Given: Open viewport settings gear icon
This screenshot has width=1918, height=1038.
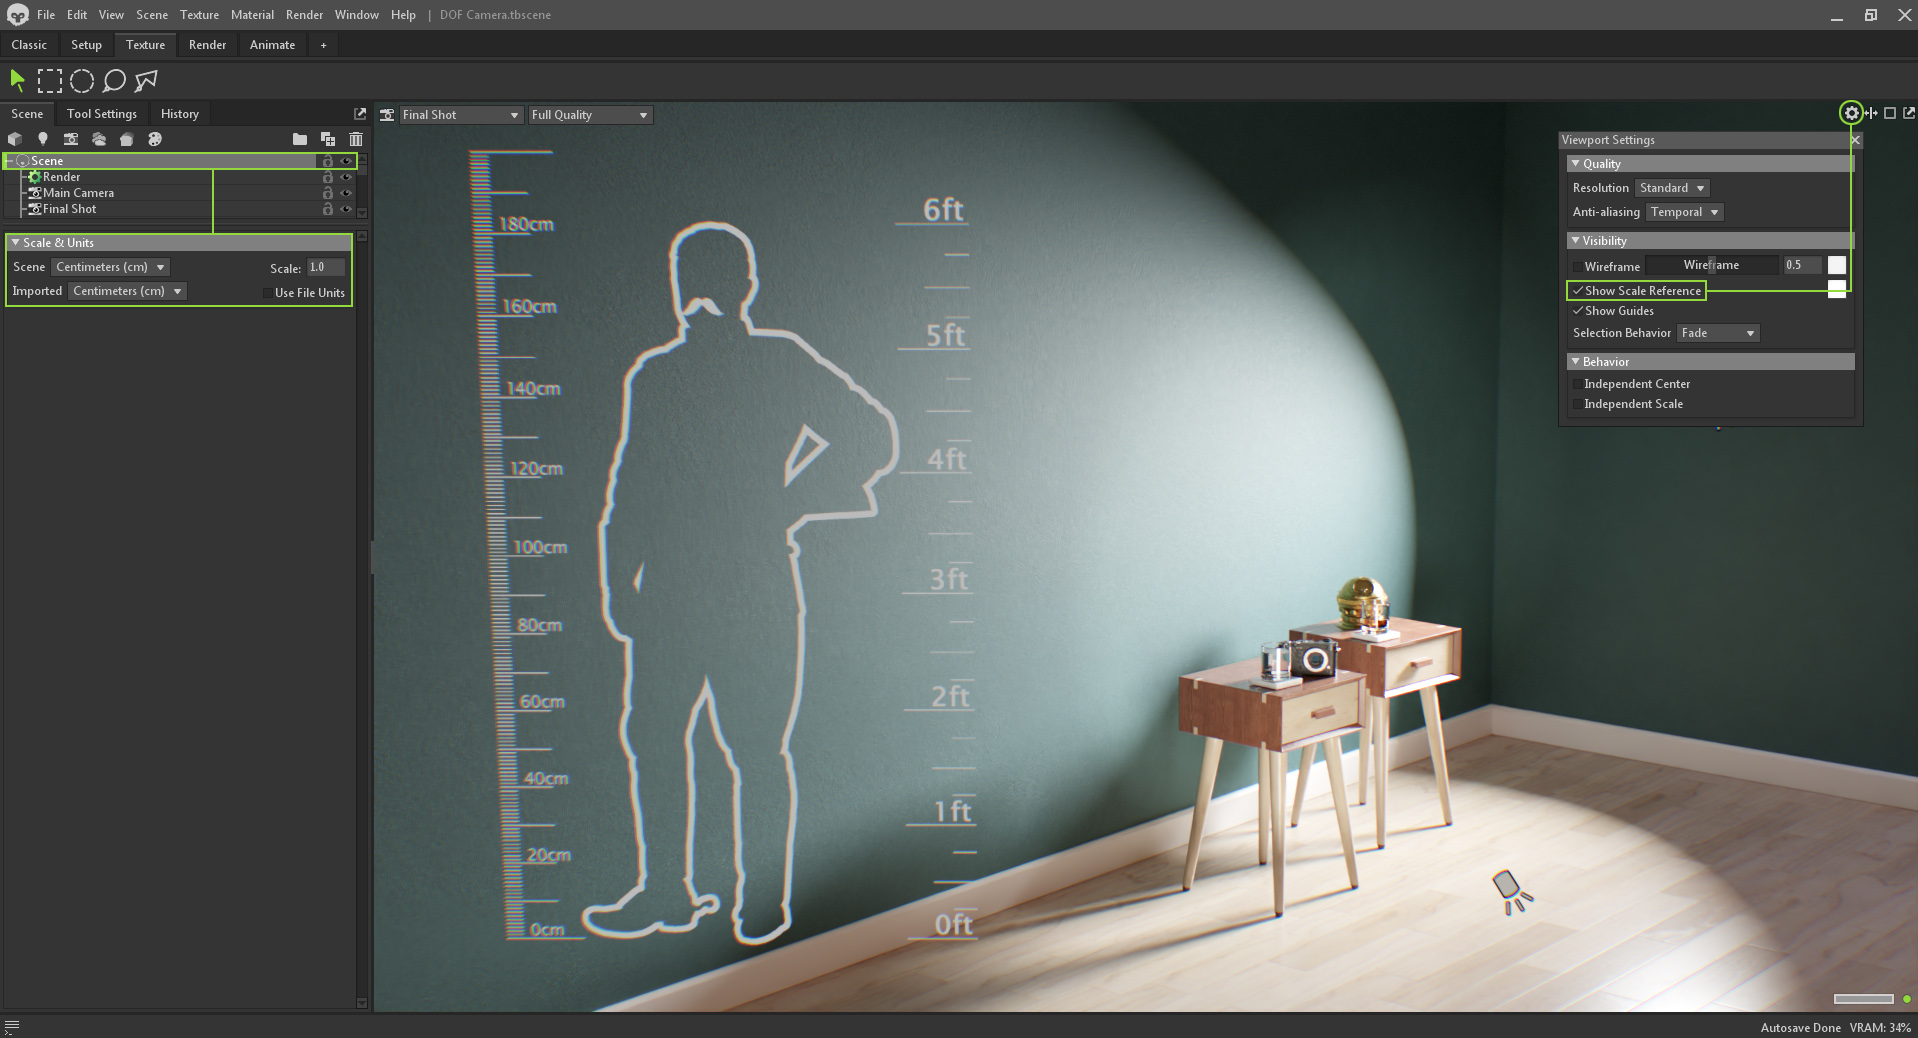Looking at the screenshot, I should click(x=1852, y=113).
